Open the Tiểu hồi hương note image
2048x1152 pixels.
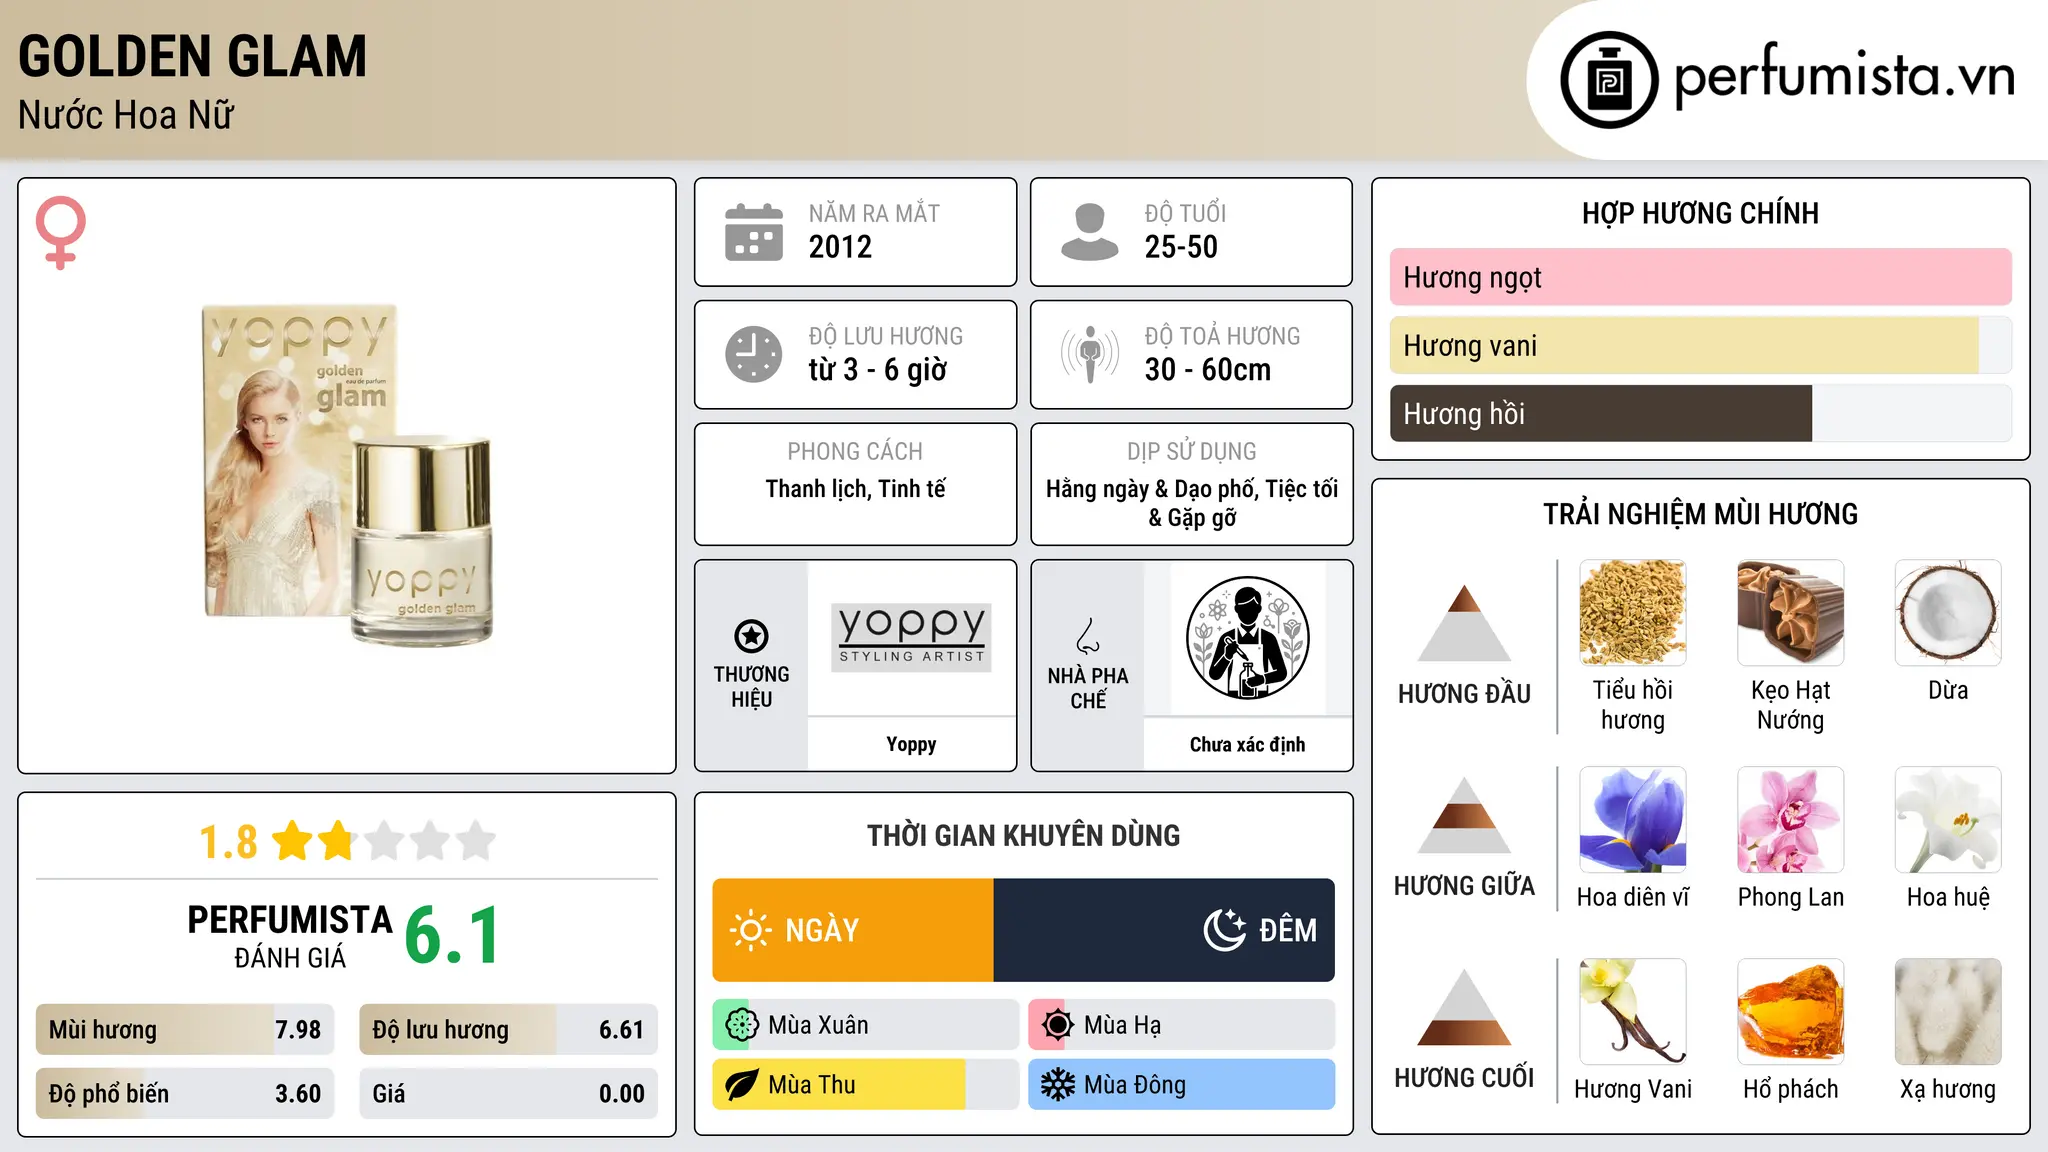1632,613
